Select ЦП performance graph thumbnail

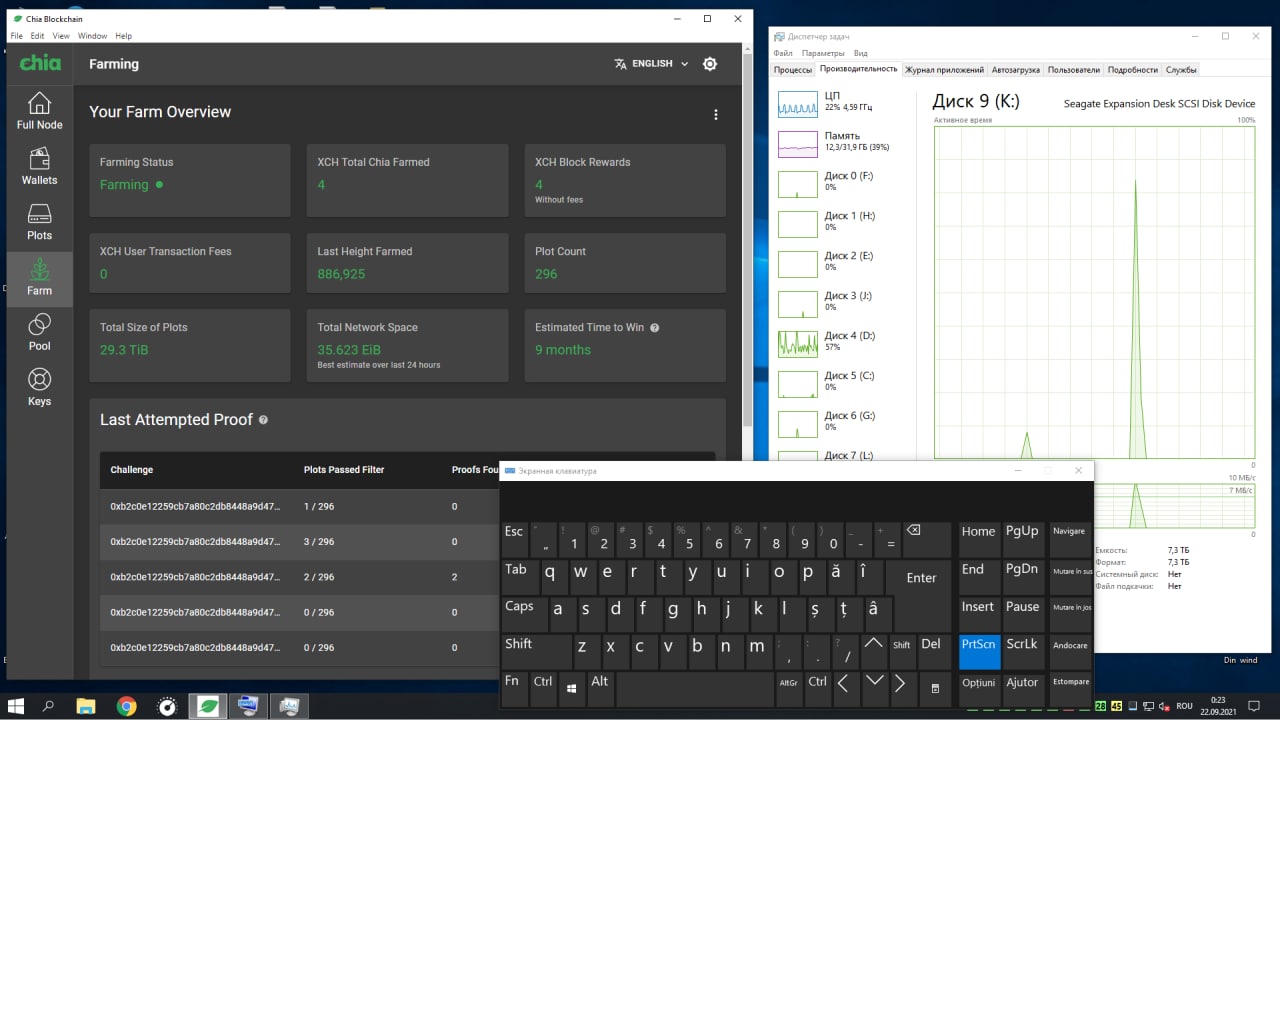pos(798,104)
